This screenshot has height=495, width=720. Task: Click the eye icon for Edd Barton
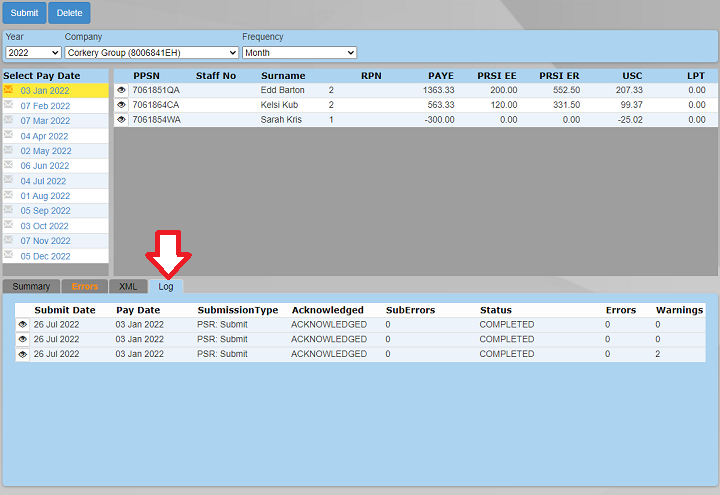pos(122,90)
